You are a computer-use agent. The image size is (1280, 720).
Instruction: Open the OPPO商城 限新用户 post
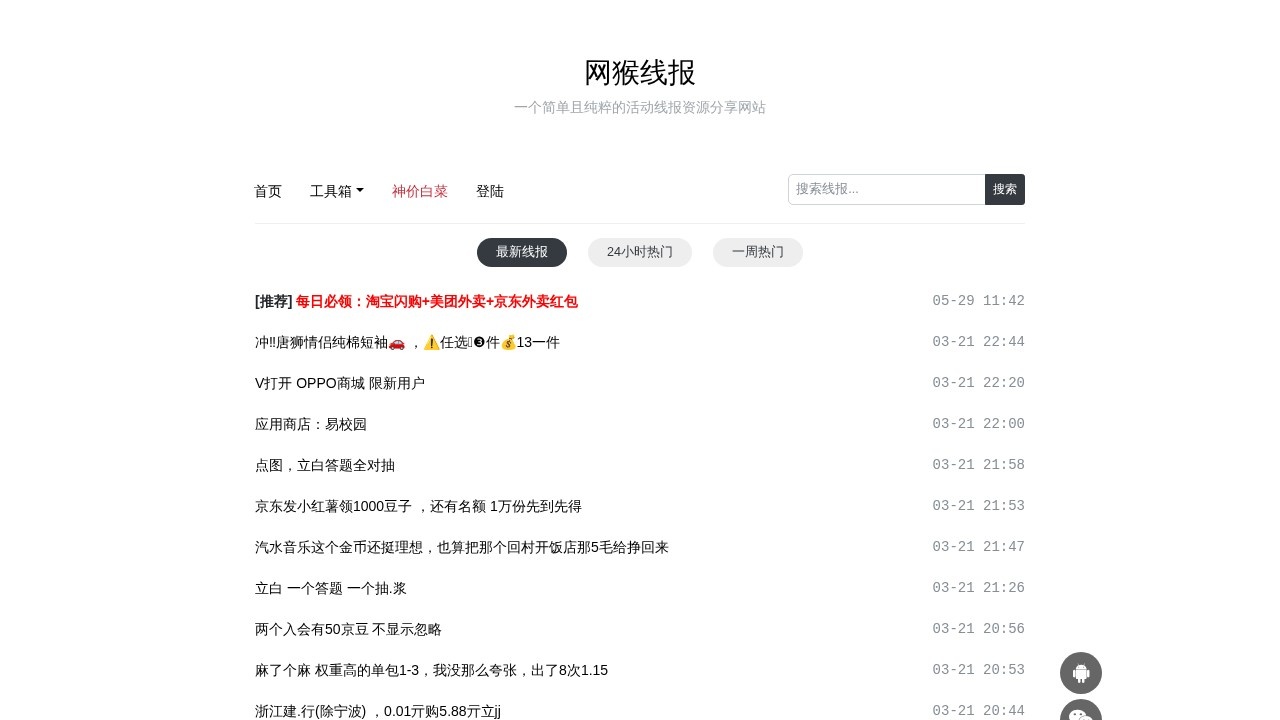340,383
